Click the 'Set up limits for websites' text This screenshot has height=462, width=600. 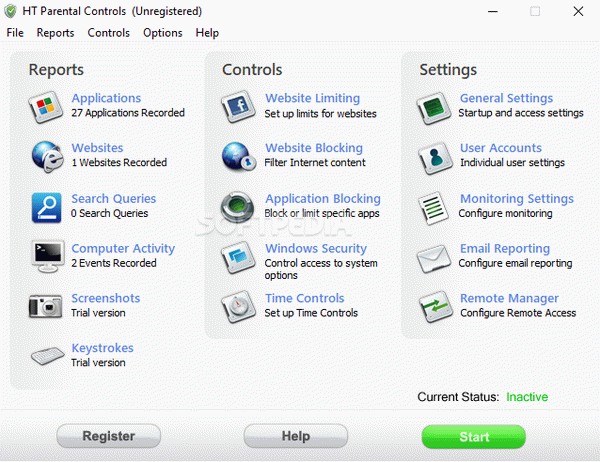tap(321, 114)
